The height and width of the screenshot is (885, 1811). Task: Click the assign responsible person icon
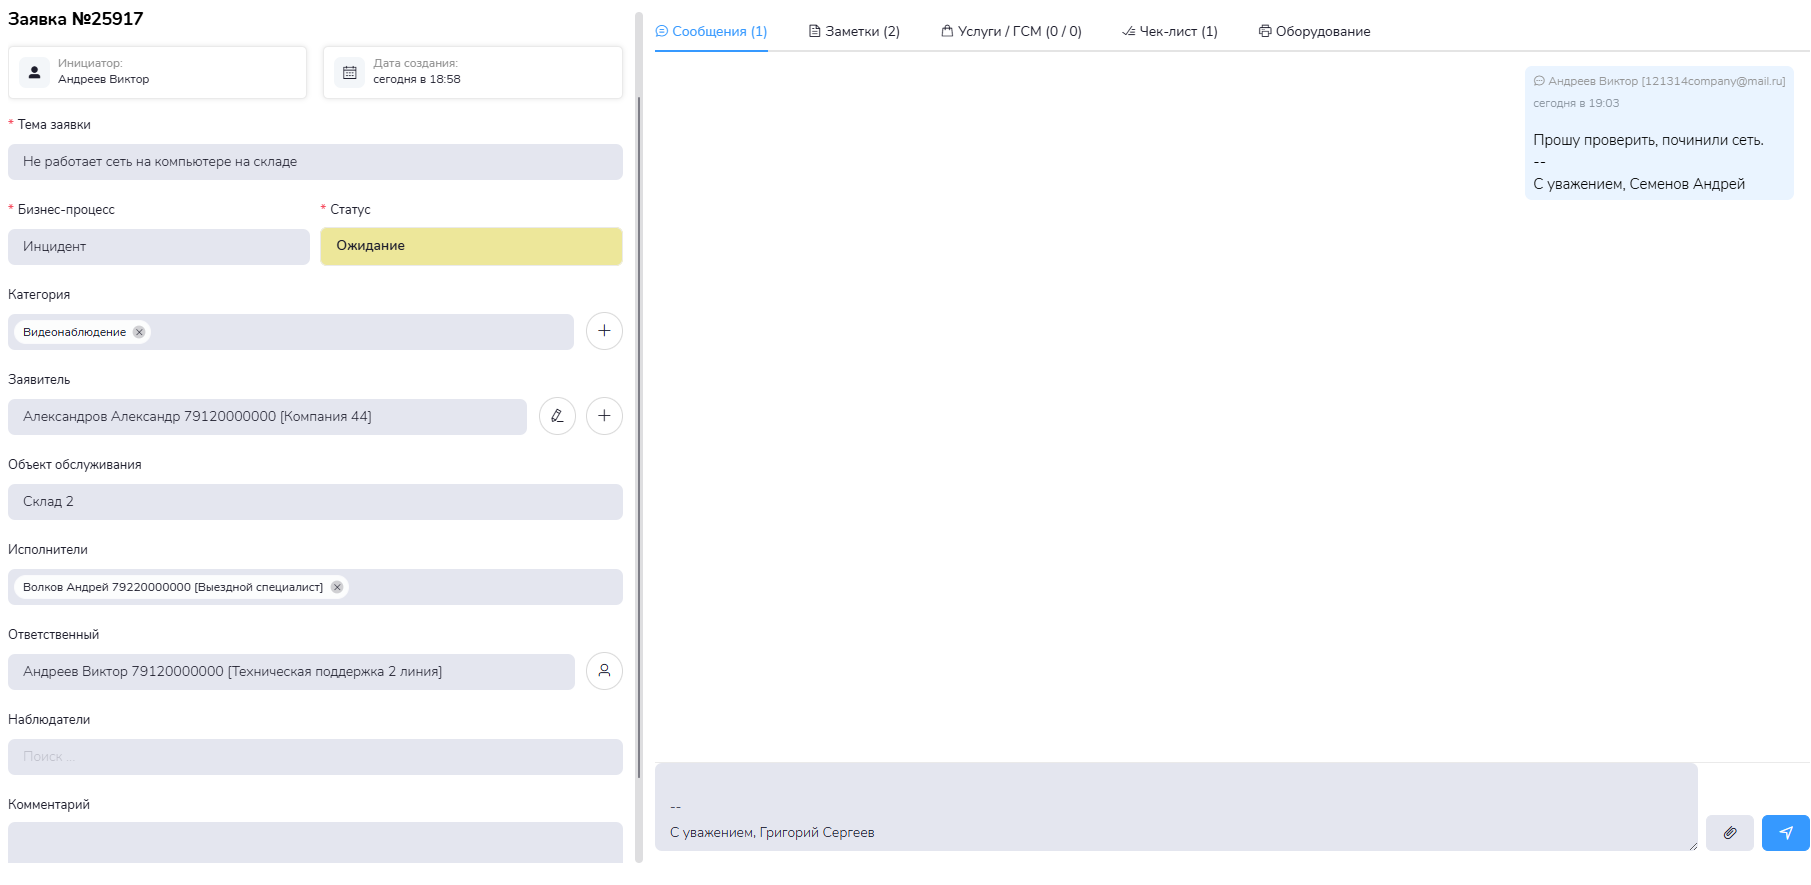click(604, 671)
